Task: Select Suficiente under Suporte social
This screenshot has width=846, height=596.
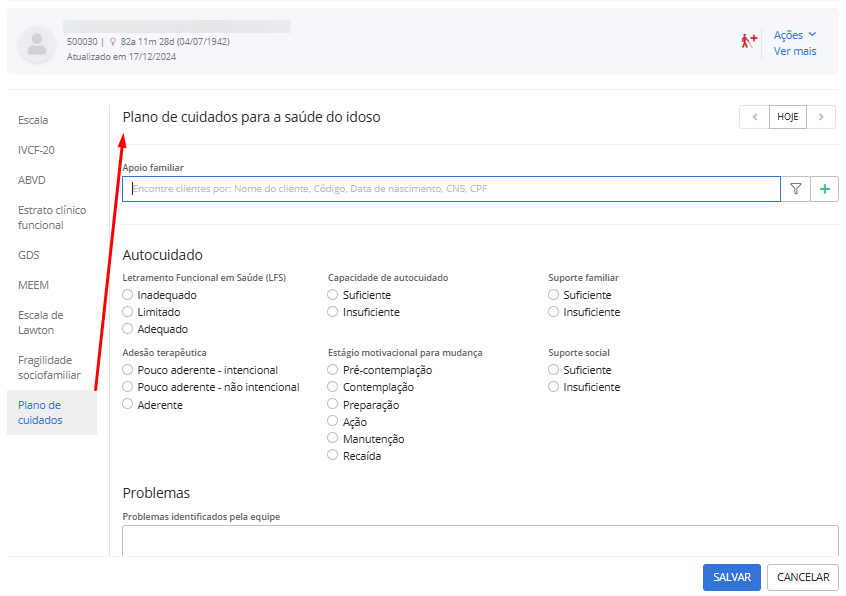Action: pyautogui.click(x=553, y=369)
